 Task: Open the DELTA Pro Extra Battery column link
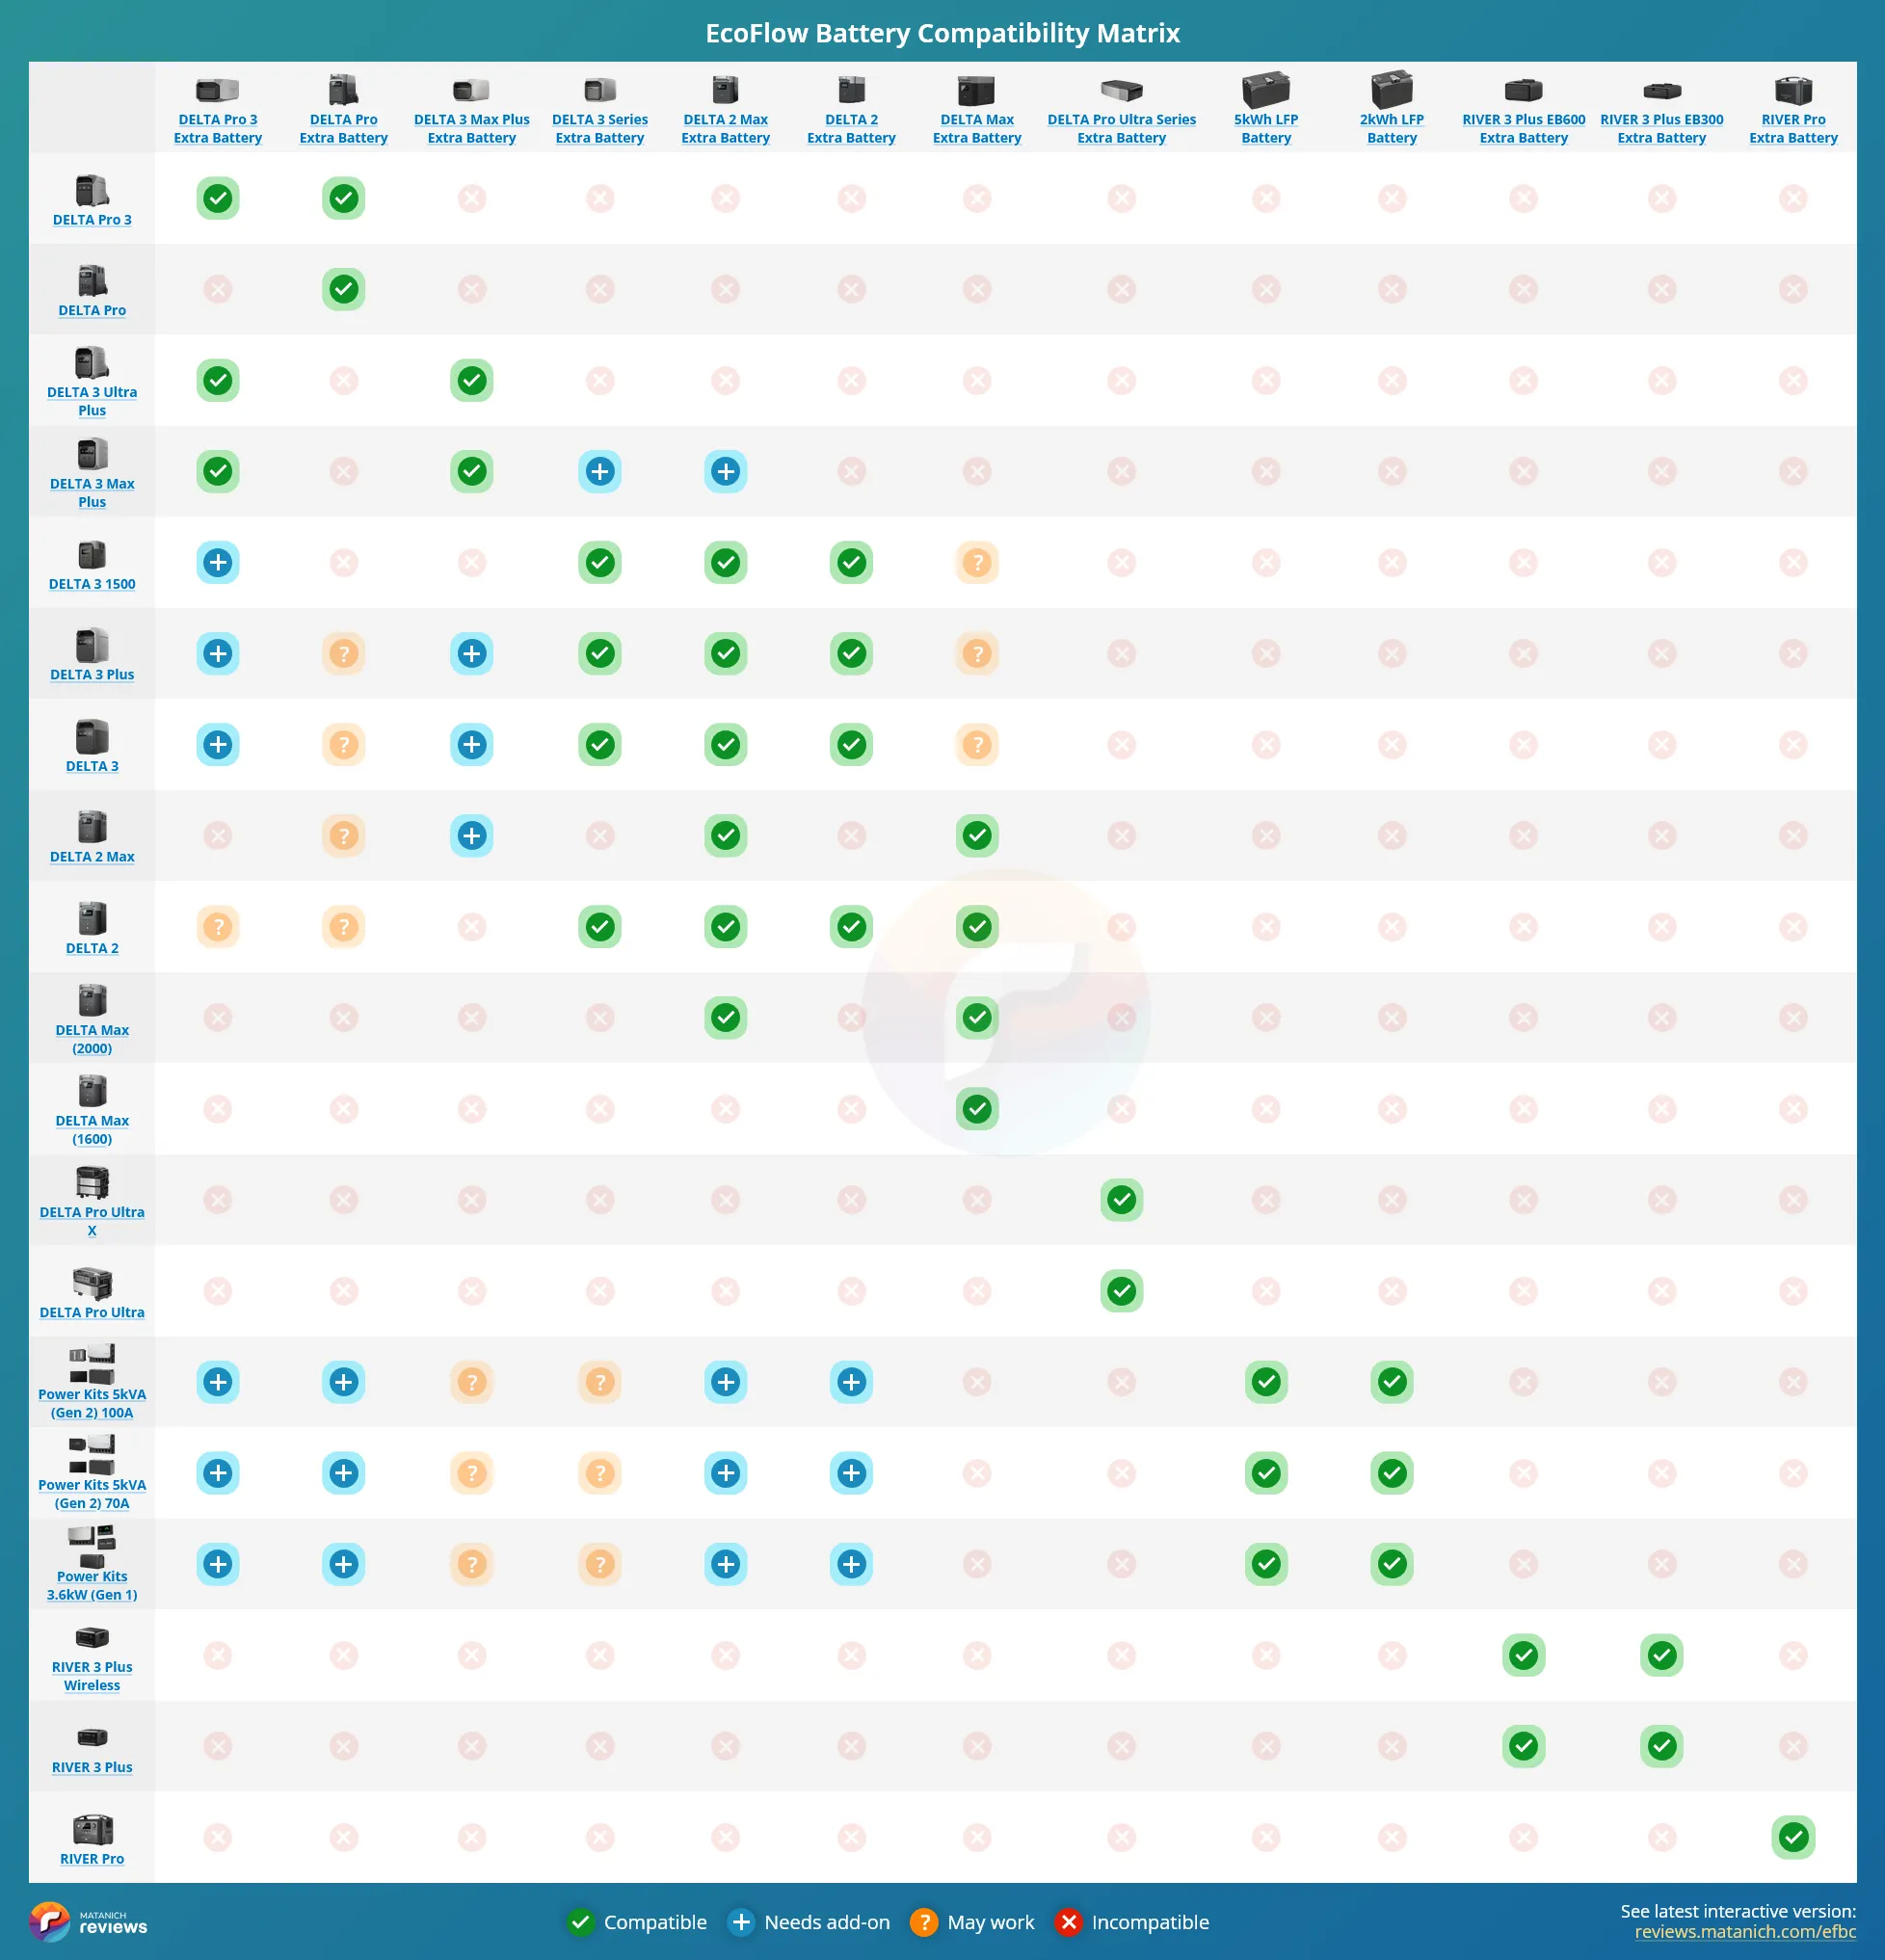pyautogui.click(x=343, y=128)
